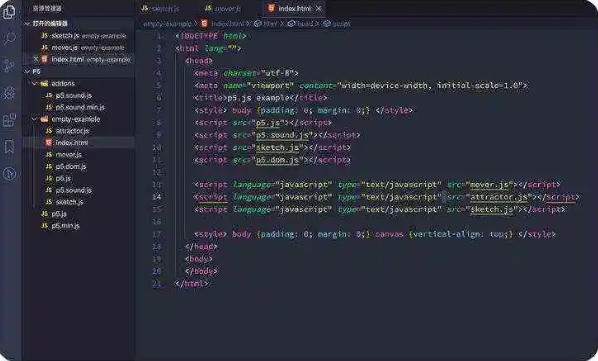The width and height of the screenshot is (598, 361).
Task: Close the index.html editor tab
Action: click(x=318, y=8)
